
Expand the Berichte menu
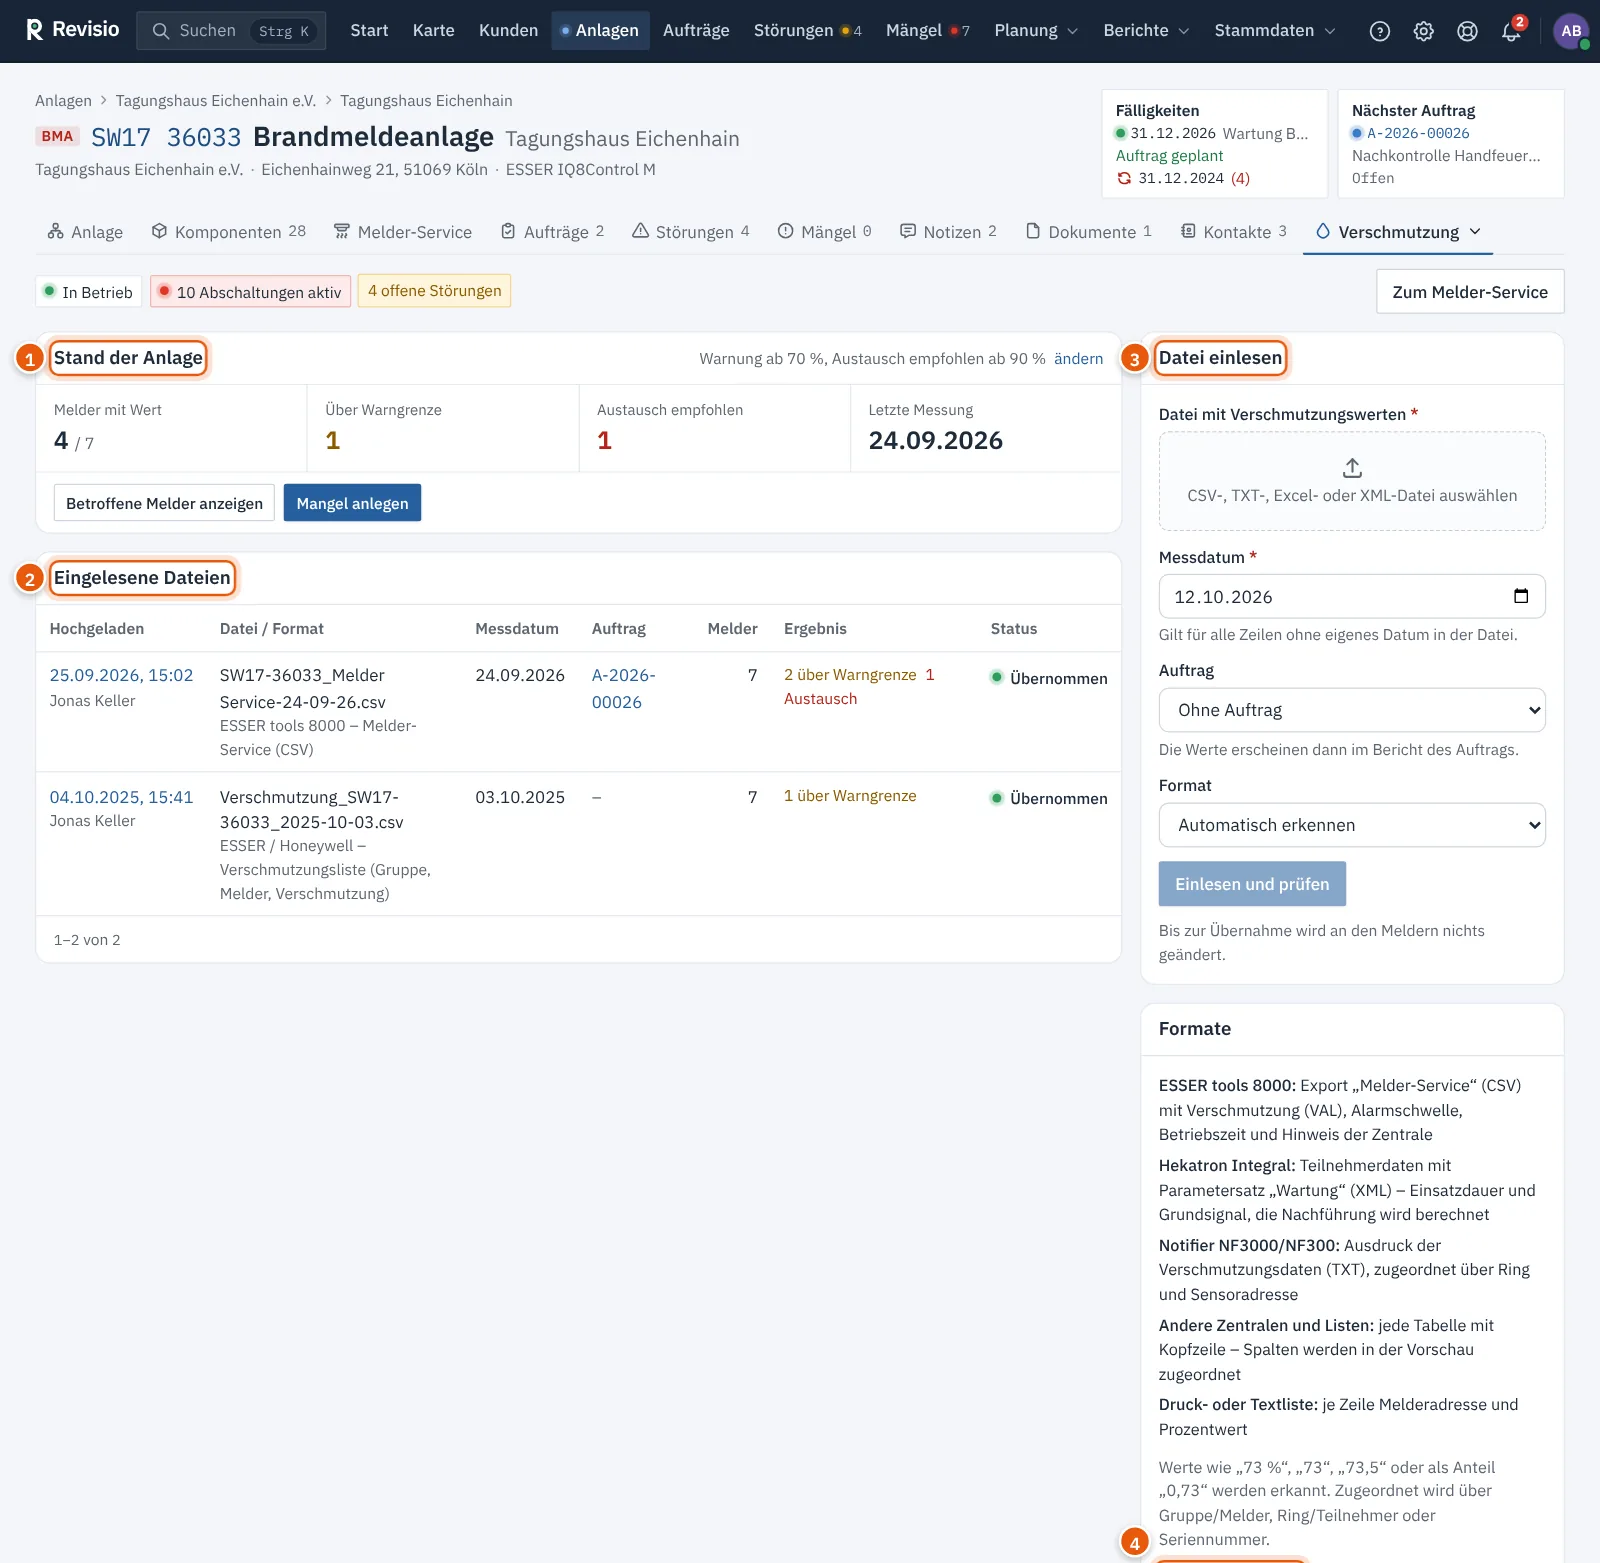click(1146, 31)
